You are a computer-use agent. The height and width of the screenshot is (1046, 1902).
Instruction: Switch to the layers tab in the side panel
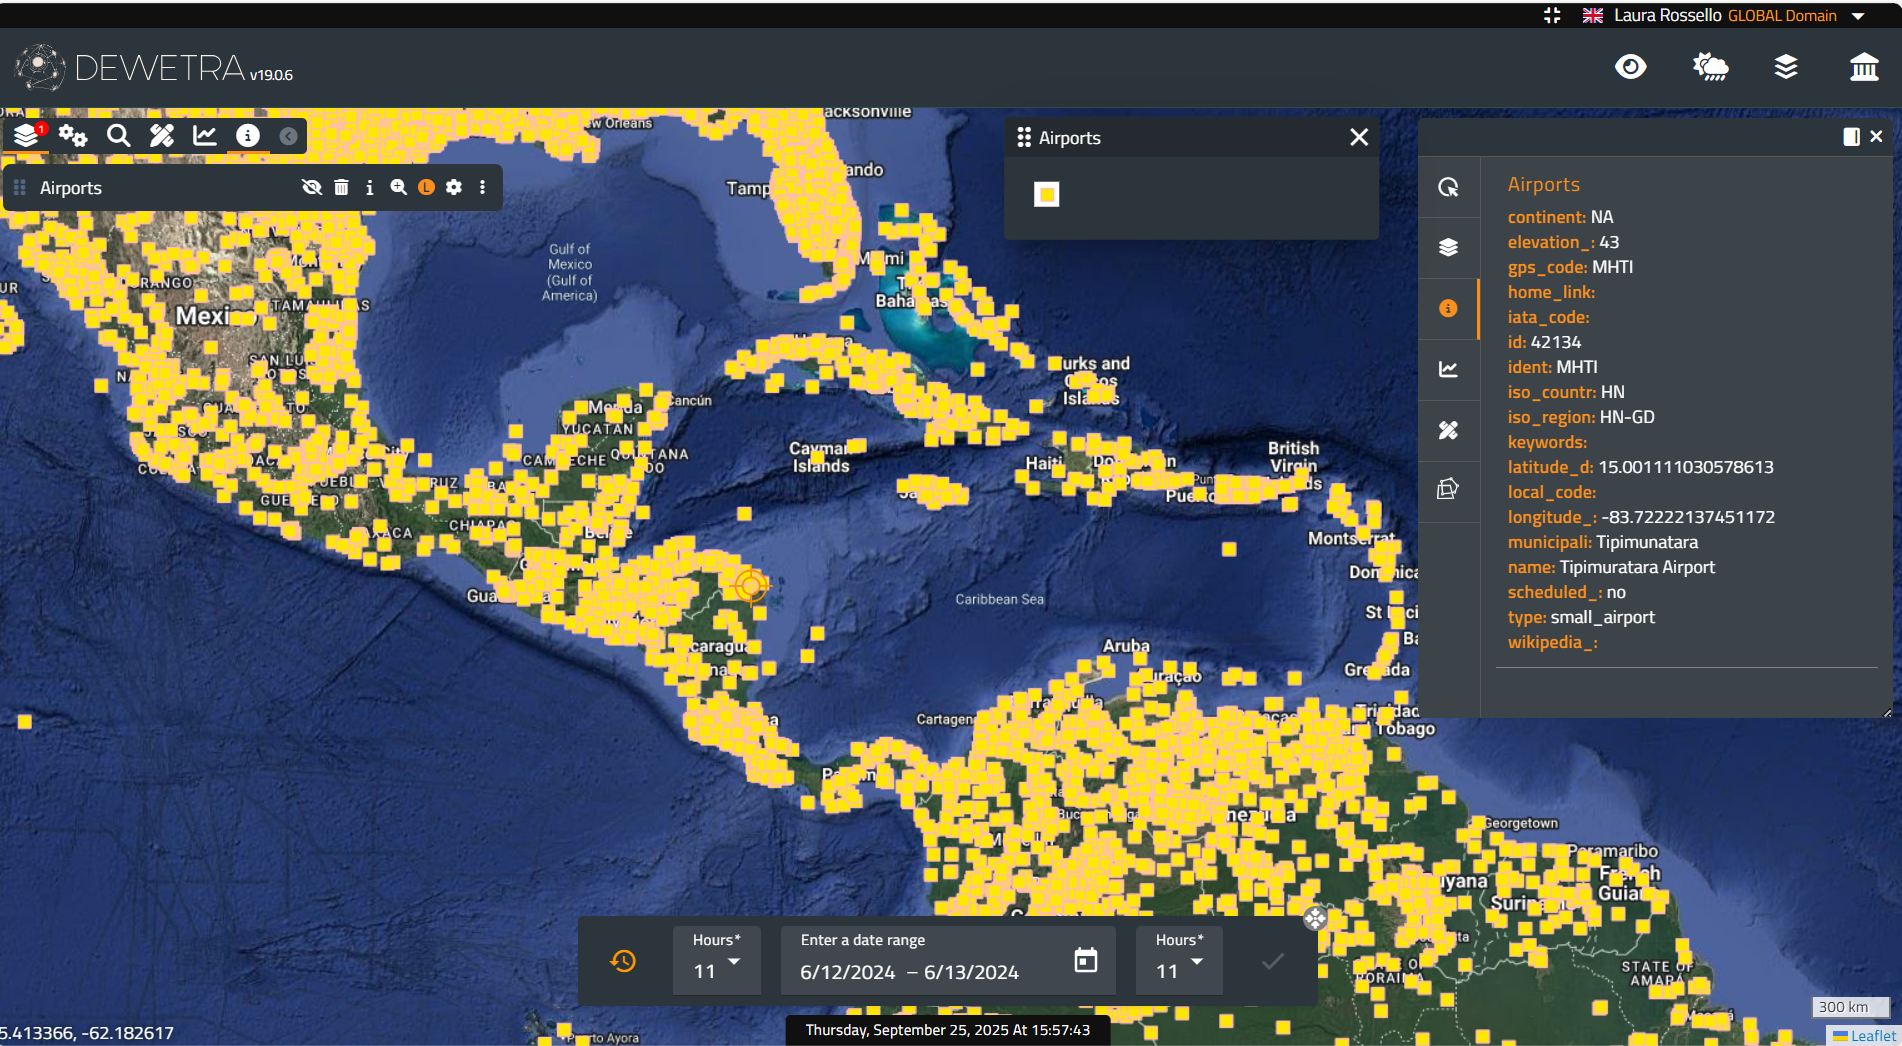1448,247
